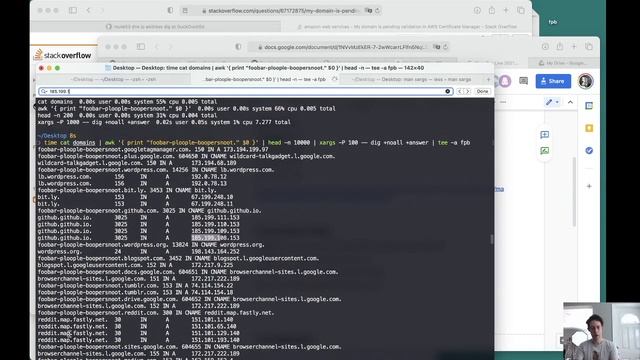
Task: Open a new tab in the Google Docs Safari window
Action: 574,47
